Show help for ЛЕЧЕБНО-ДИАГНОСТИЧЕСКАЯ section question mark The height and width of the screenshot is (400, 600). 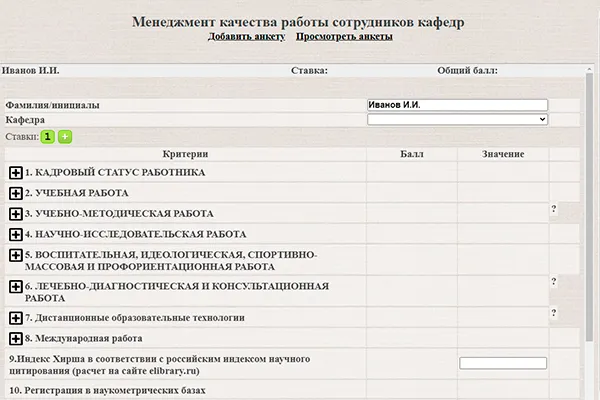(x=553, y=282)
